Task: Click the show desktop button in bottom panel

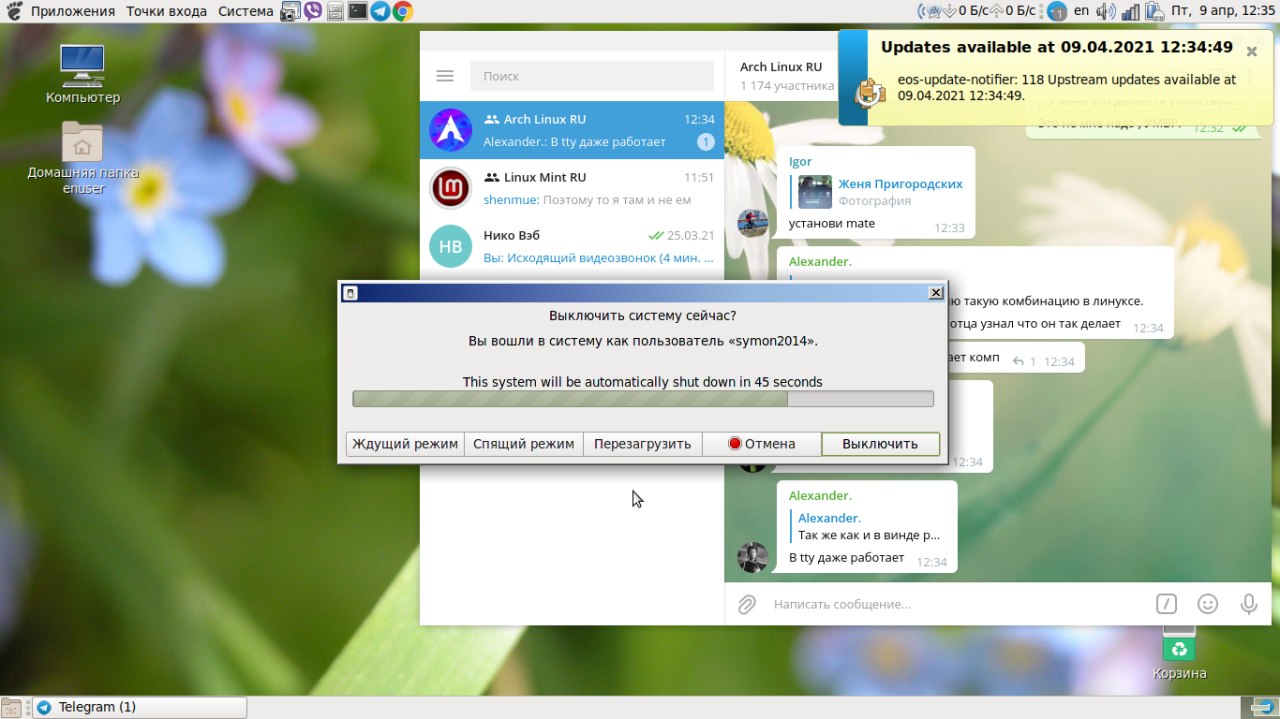Action: [x=12, y=707]
